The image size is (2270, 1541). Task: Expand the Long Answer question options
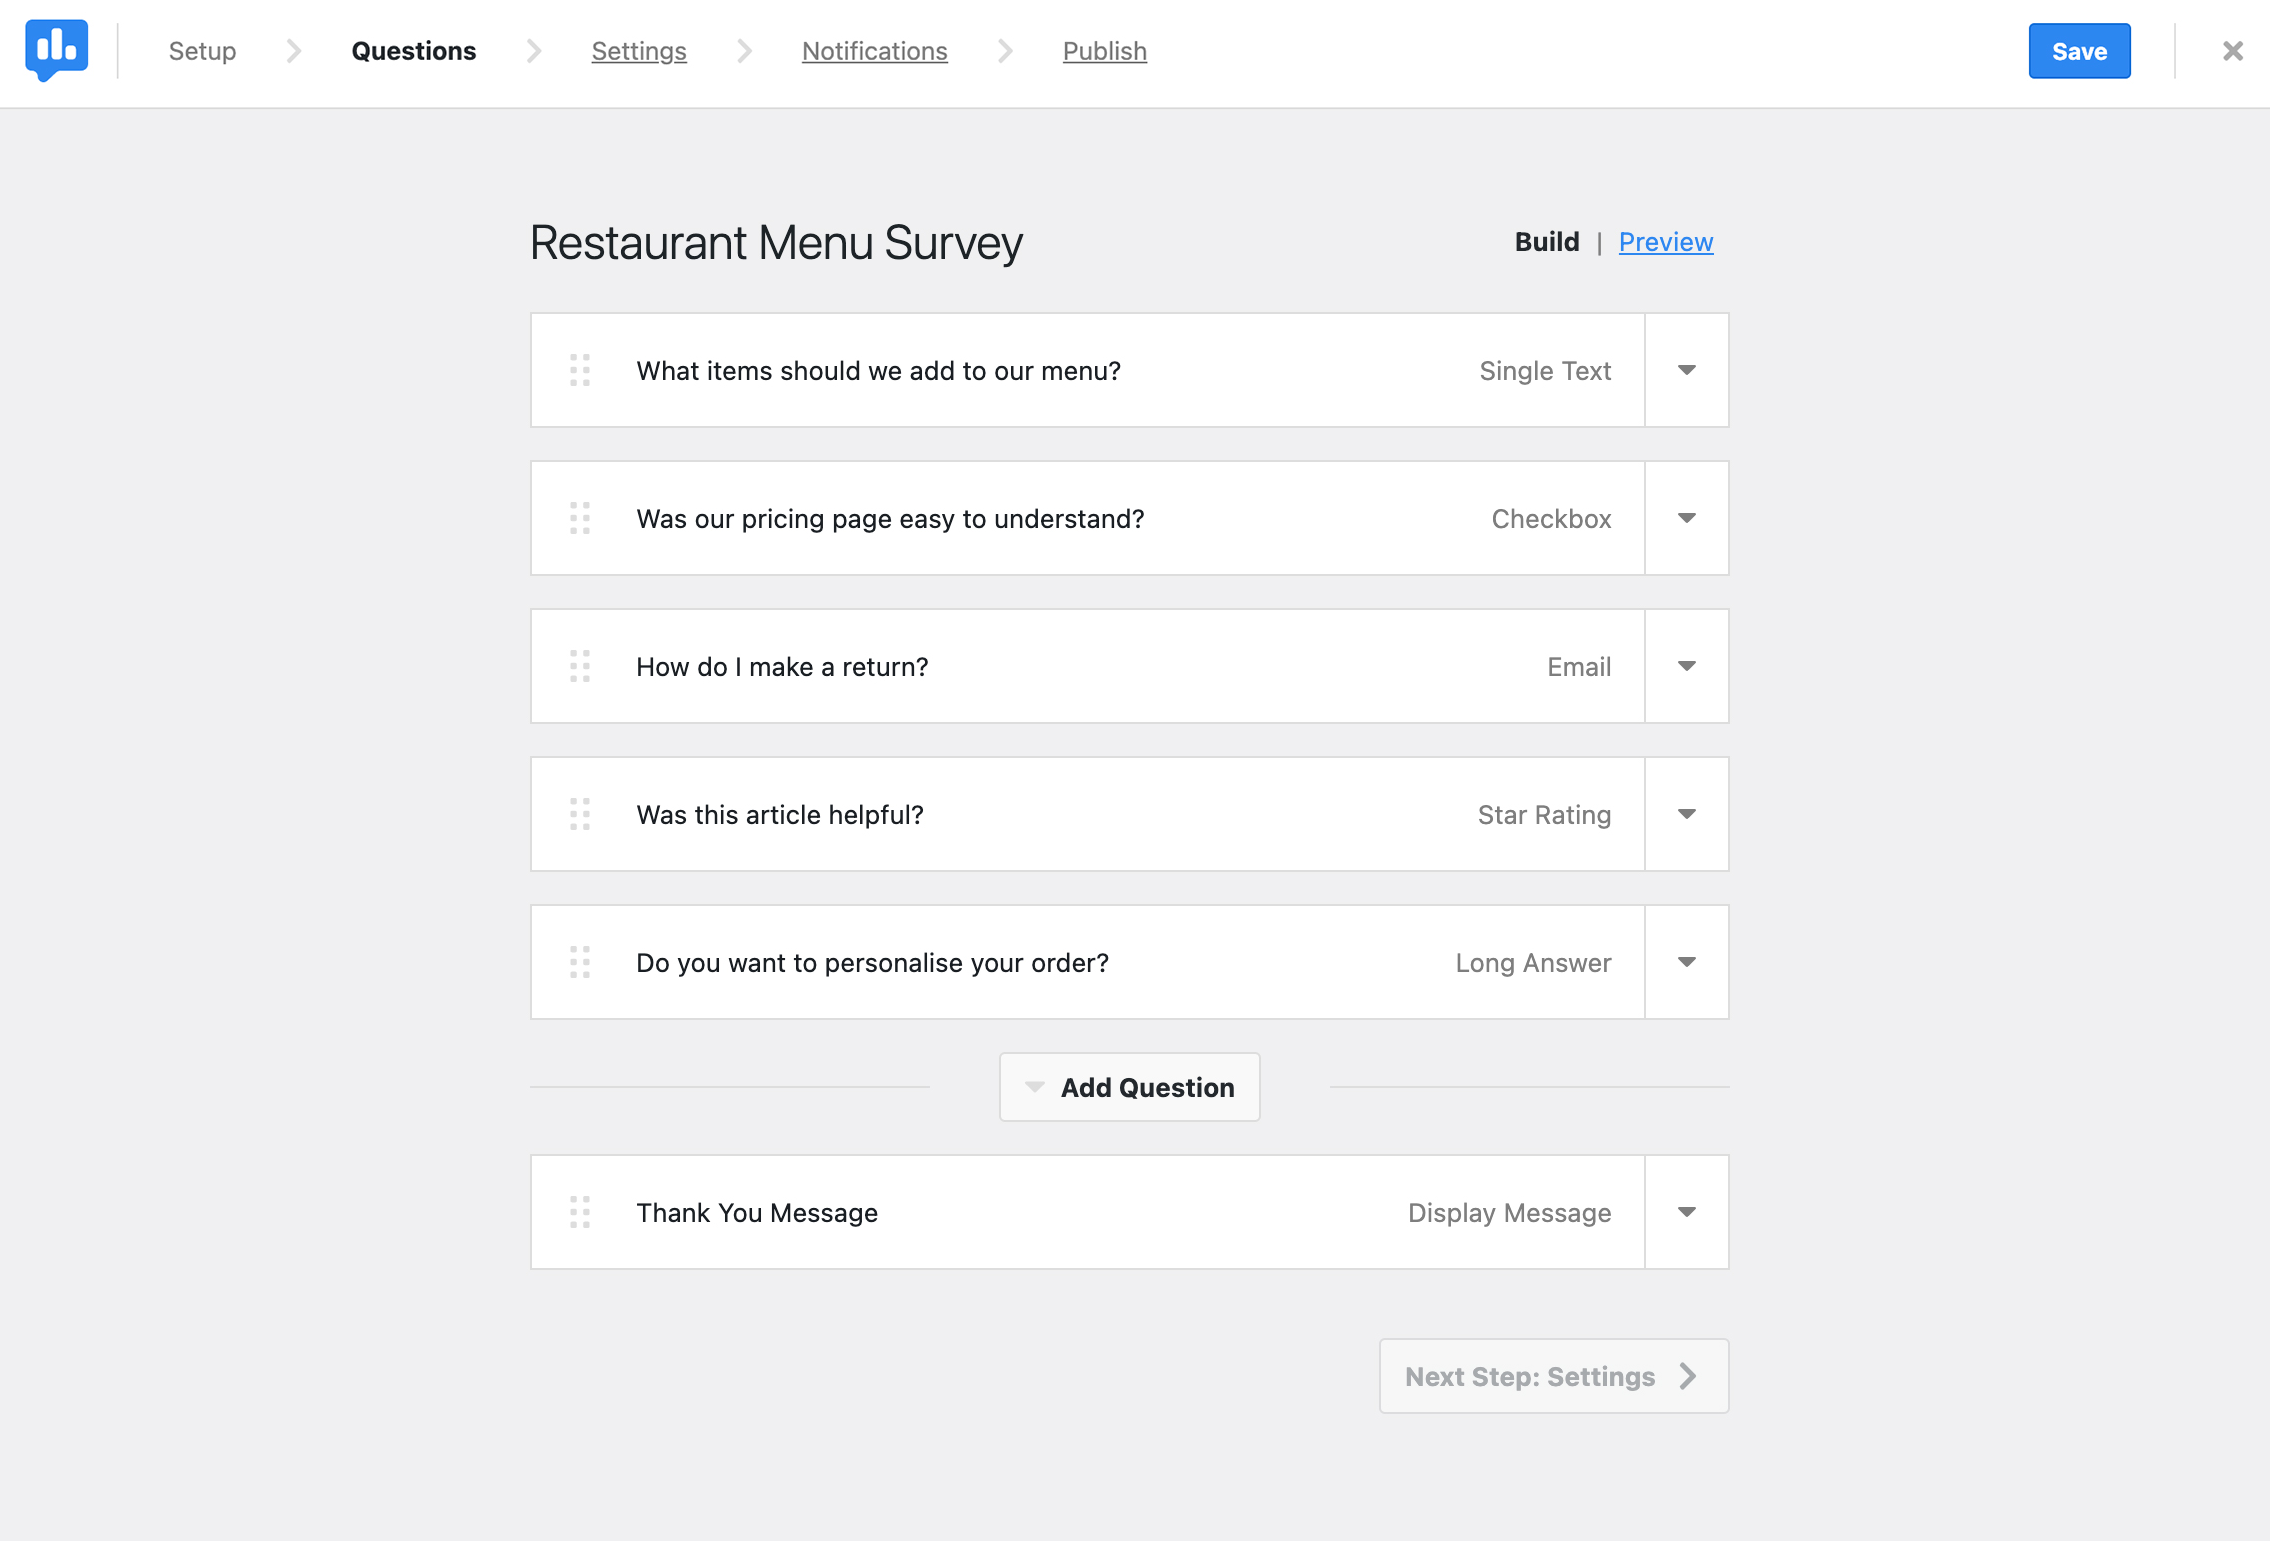1685,961
